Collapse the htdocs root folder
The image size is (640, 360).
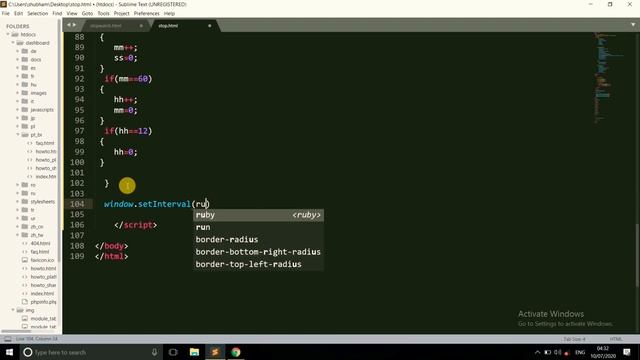[x=8, y=34]
